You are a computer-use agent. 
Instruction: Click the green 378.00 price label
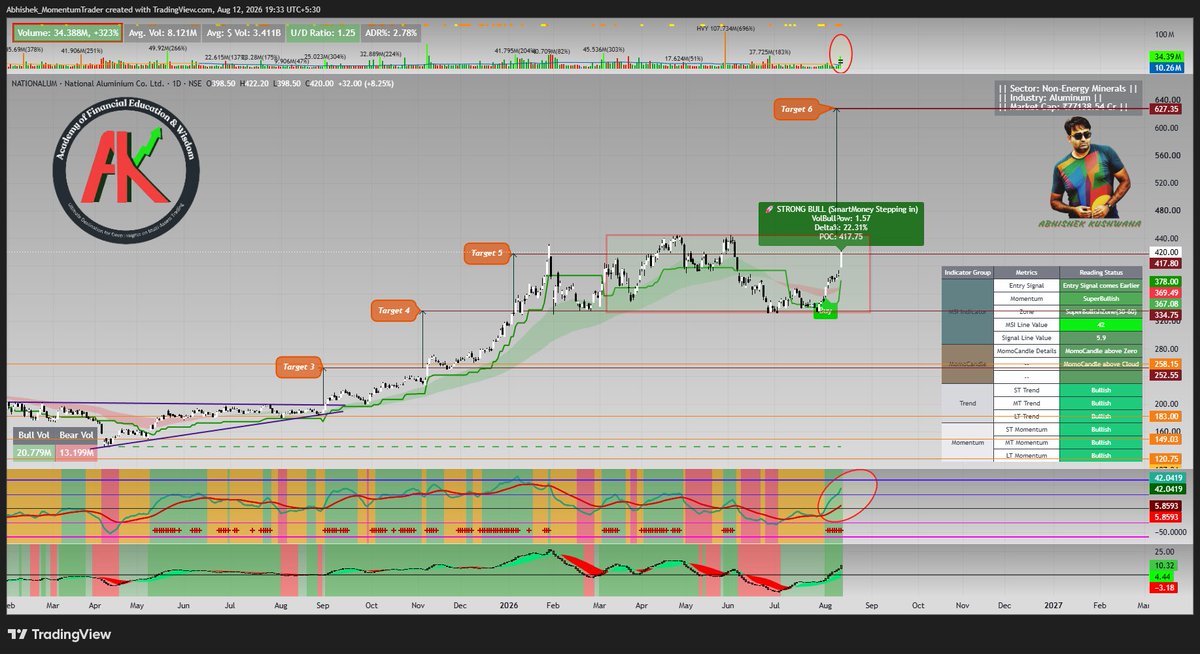[x=1167, y=282]
